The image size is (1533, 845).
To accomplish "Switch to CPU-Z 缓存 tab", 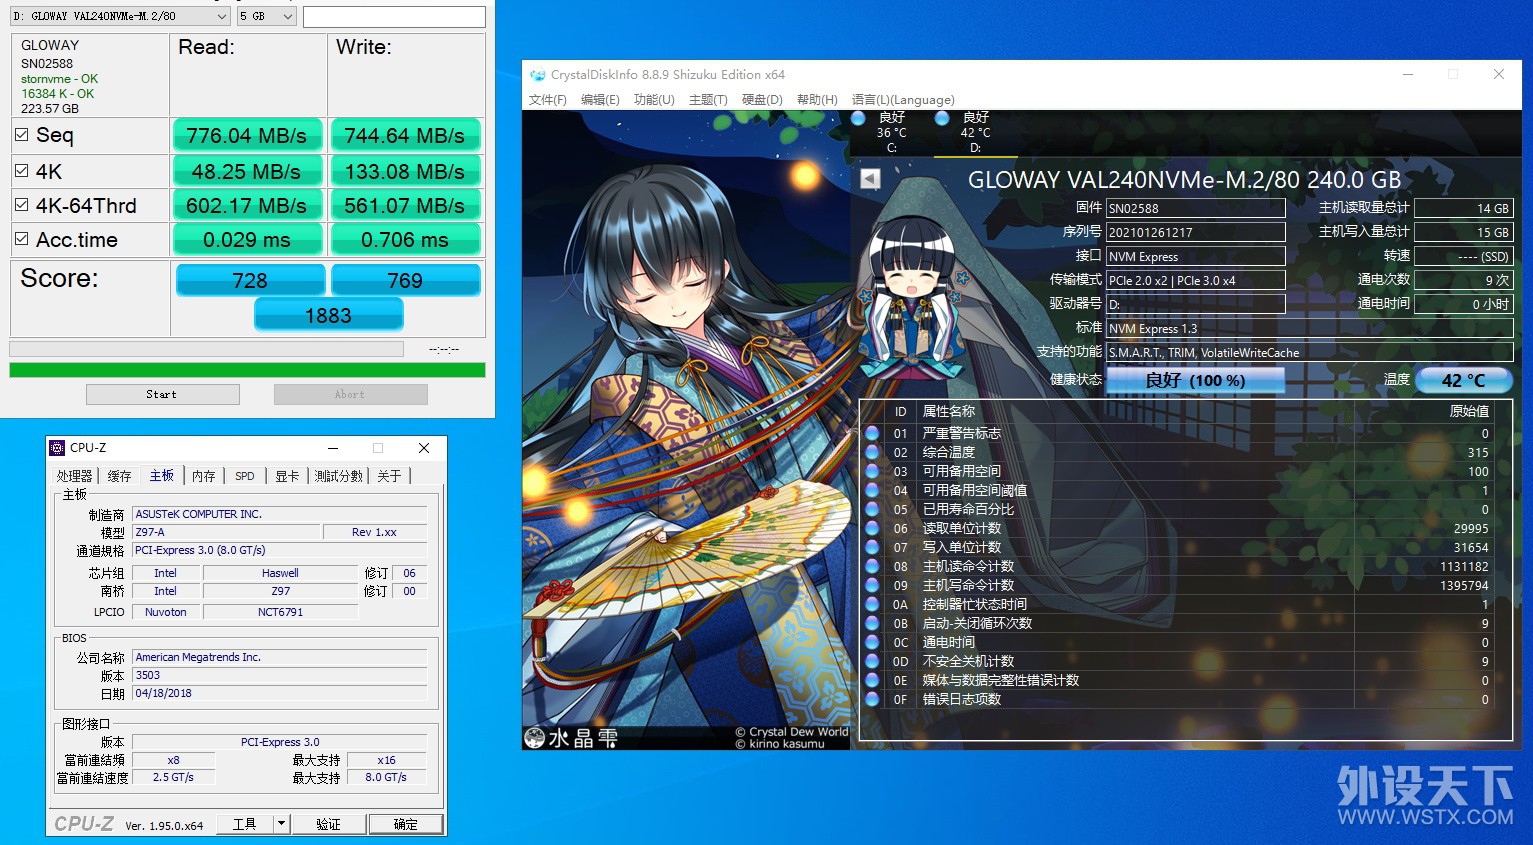I will pos(119,476).
